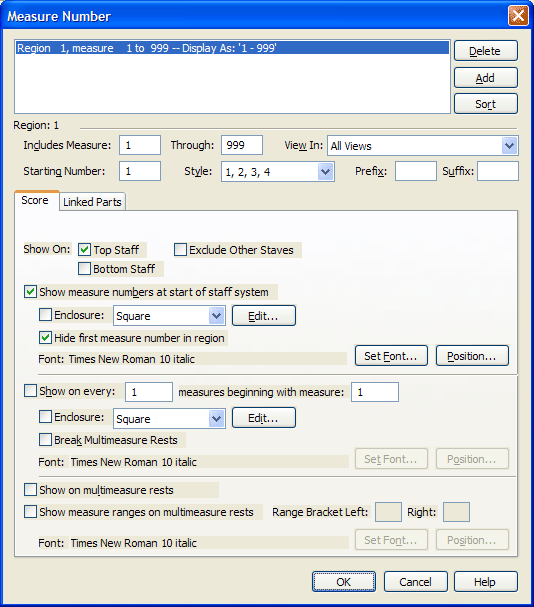The image size is (534, 607).
Task: Click the Add region button
Action: coord(486,78)
